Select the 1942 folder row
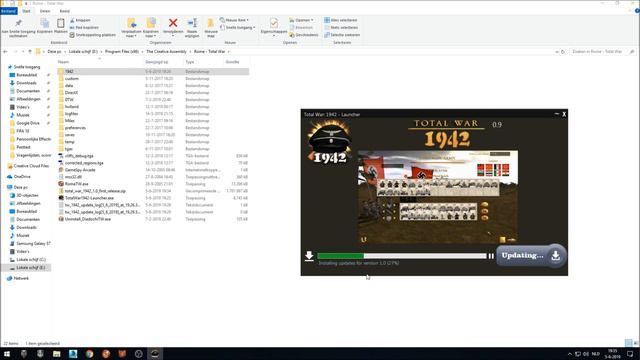The width and height of the screenshot is (640, 360). click(153, 71)
